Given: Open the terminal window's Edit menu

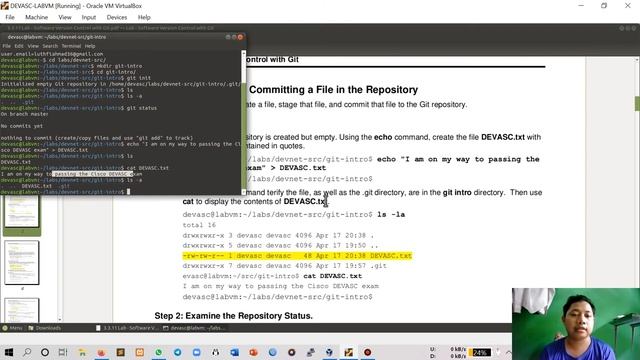Looking at the screenshot, I should 19,46.
